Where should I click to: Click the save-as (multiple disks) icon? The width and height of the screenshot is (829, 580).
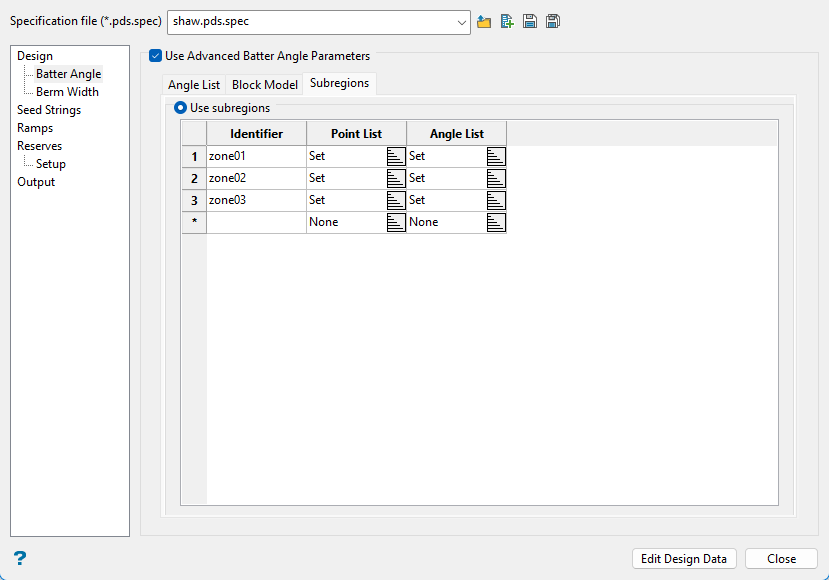click(552, 21)
